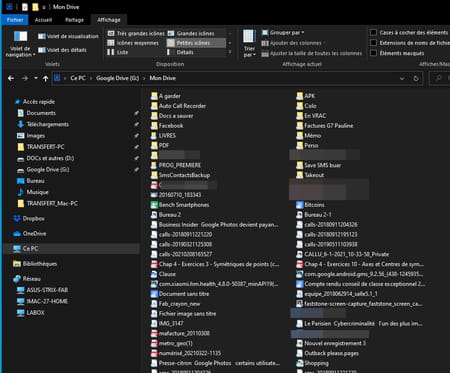The image size is (450, 373).
Task: Select file Nouvel enregistrement 3
Action: pyautogui.click(x=335, y=343)
